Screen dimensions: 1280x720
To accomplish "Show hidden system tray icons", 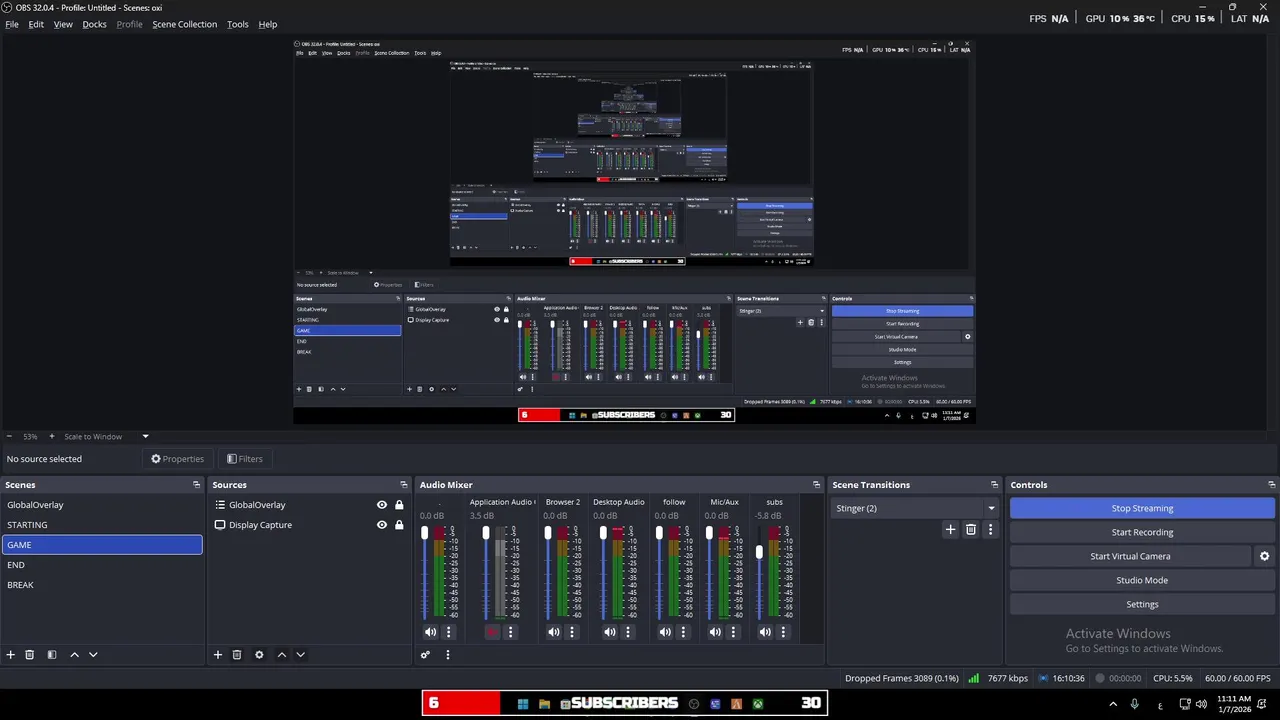I will [1113, 704].
